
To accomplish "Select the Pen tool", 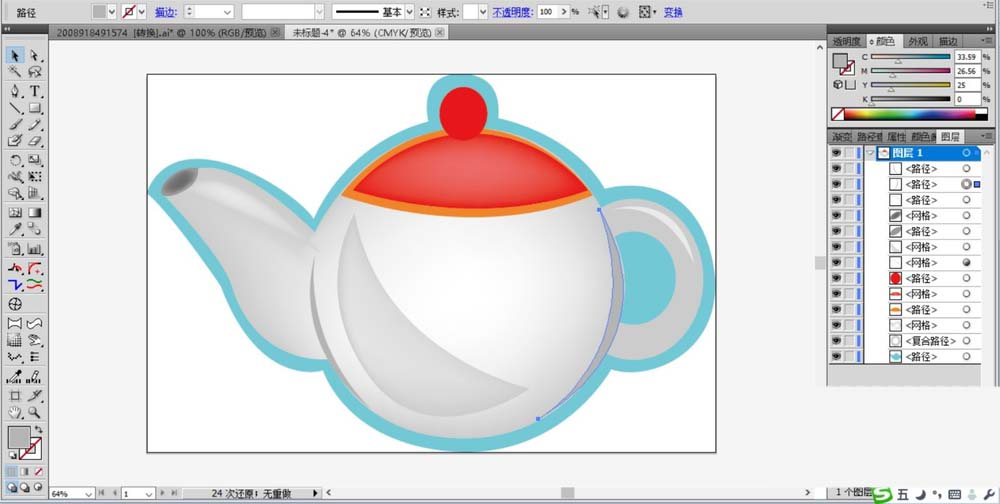I will point(15,91).
